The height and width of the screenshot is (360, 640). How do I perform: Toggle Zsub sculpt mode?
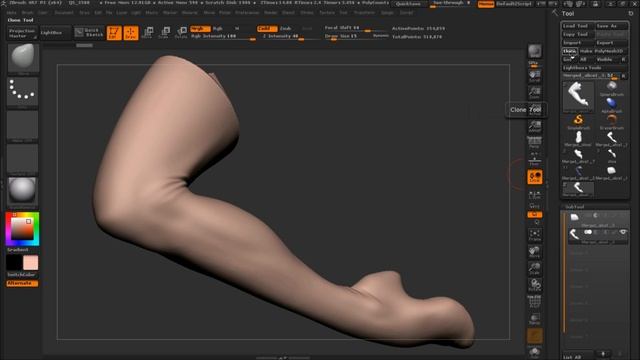286,29
